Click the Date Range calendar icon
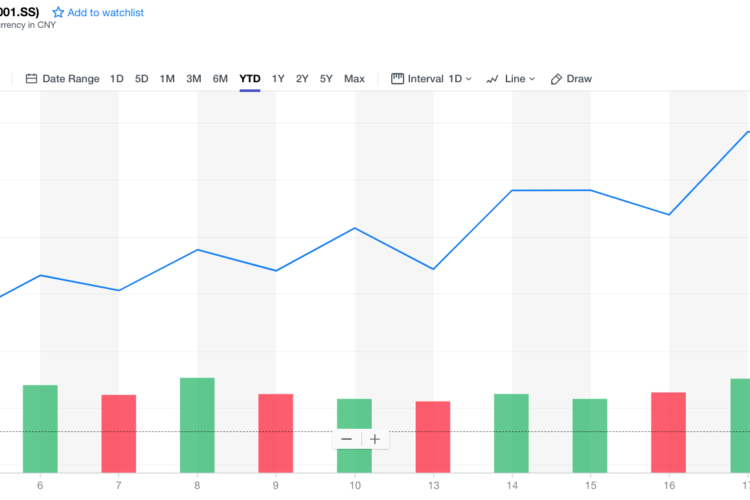This screenshot has height=500, width=750. pos(31,79)
